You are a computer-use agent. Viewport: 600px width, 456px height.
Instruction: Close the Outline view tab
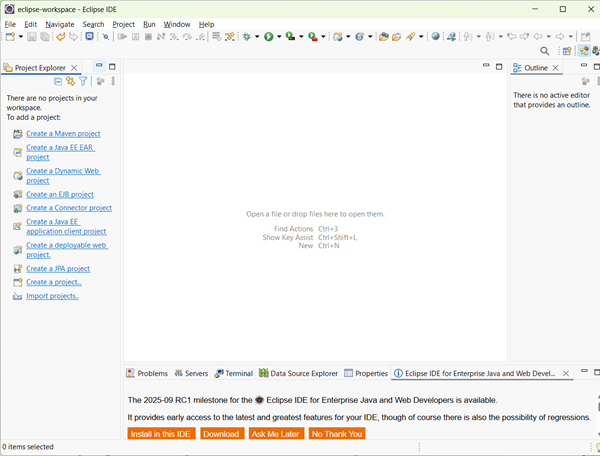(x=555, y=68)
